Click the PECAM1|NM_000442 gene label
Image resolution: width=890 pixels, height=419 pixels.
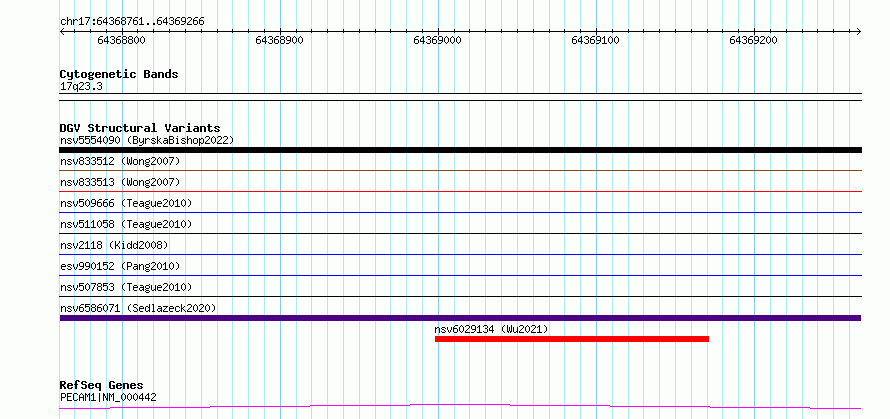[x=108, y=397]
